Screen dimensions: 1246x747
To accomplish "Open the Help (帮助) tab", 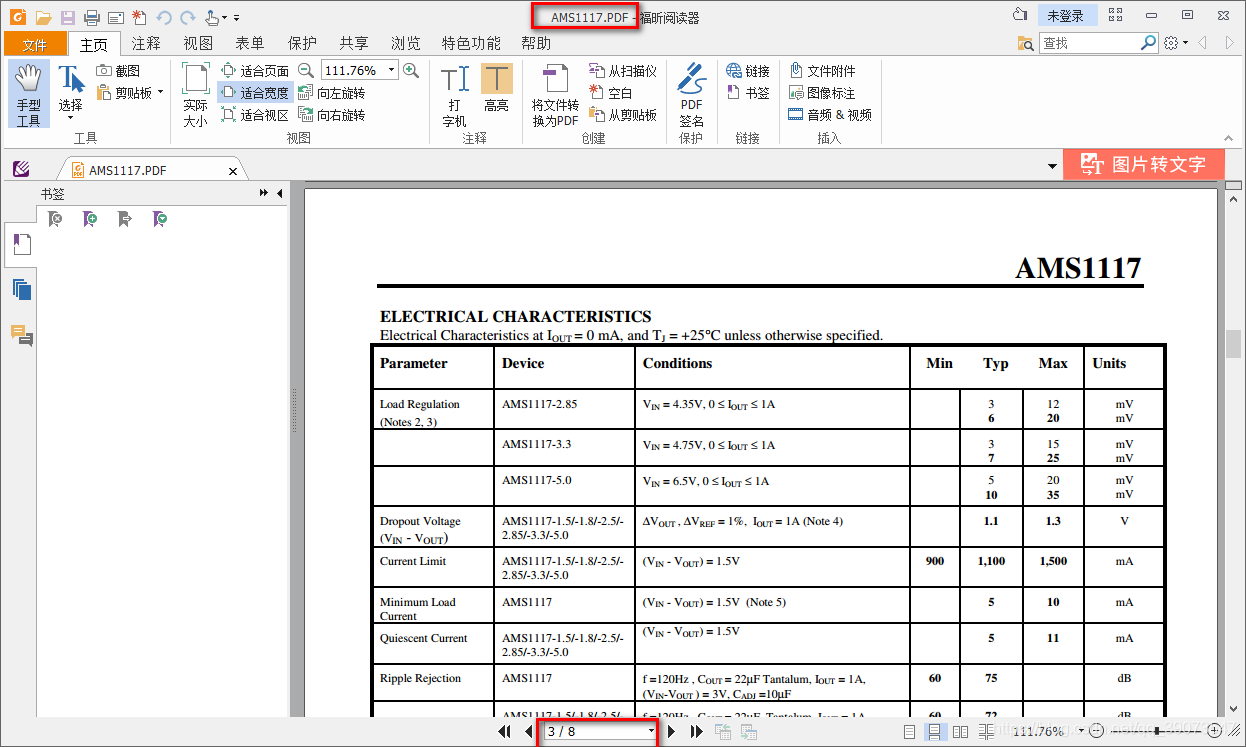I will (x=536, y=43).
